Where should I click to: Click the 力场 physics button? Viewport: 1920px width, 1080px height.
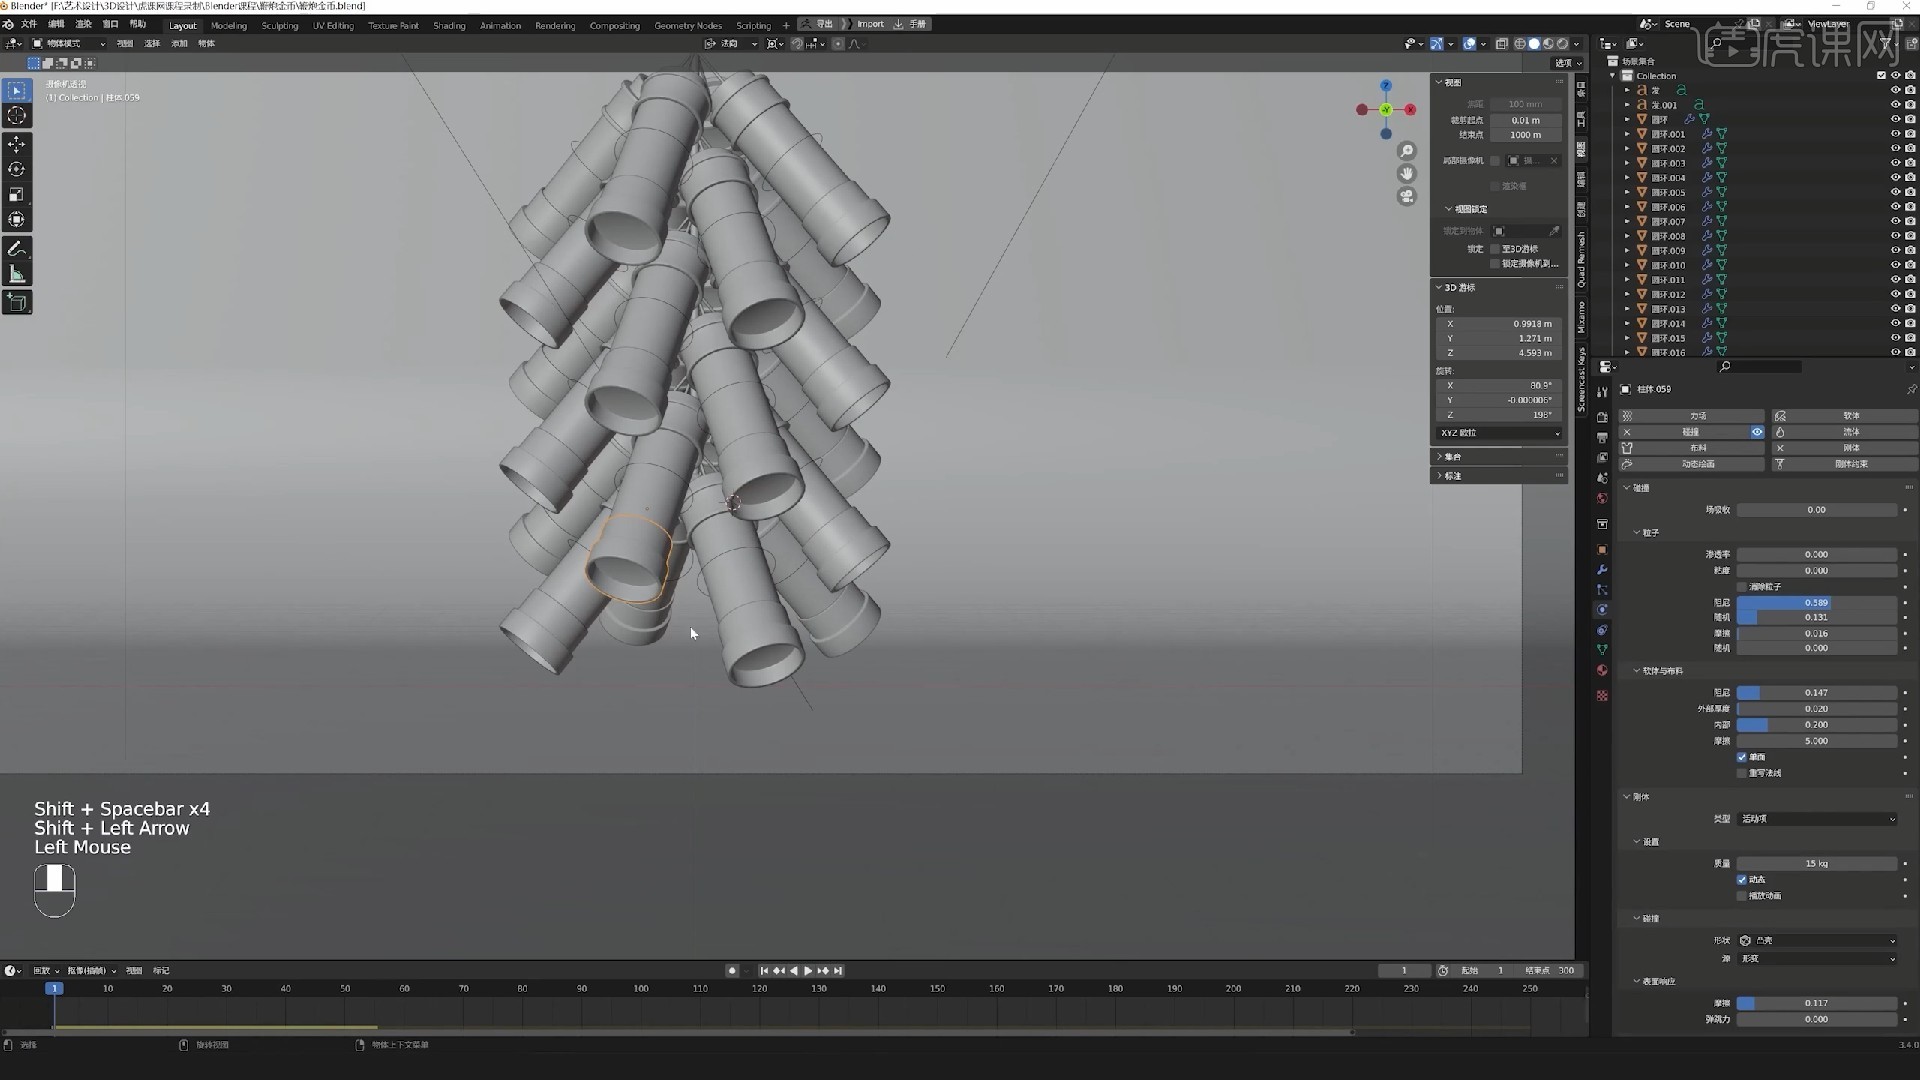(1692, 416)
